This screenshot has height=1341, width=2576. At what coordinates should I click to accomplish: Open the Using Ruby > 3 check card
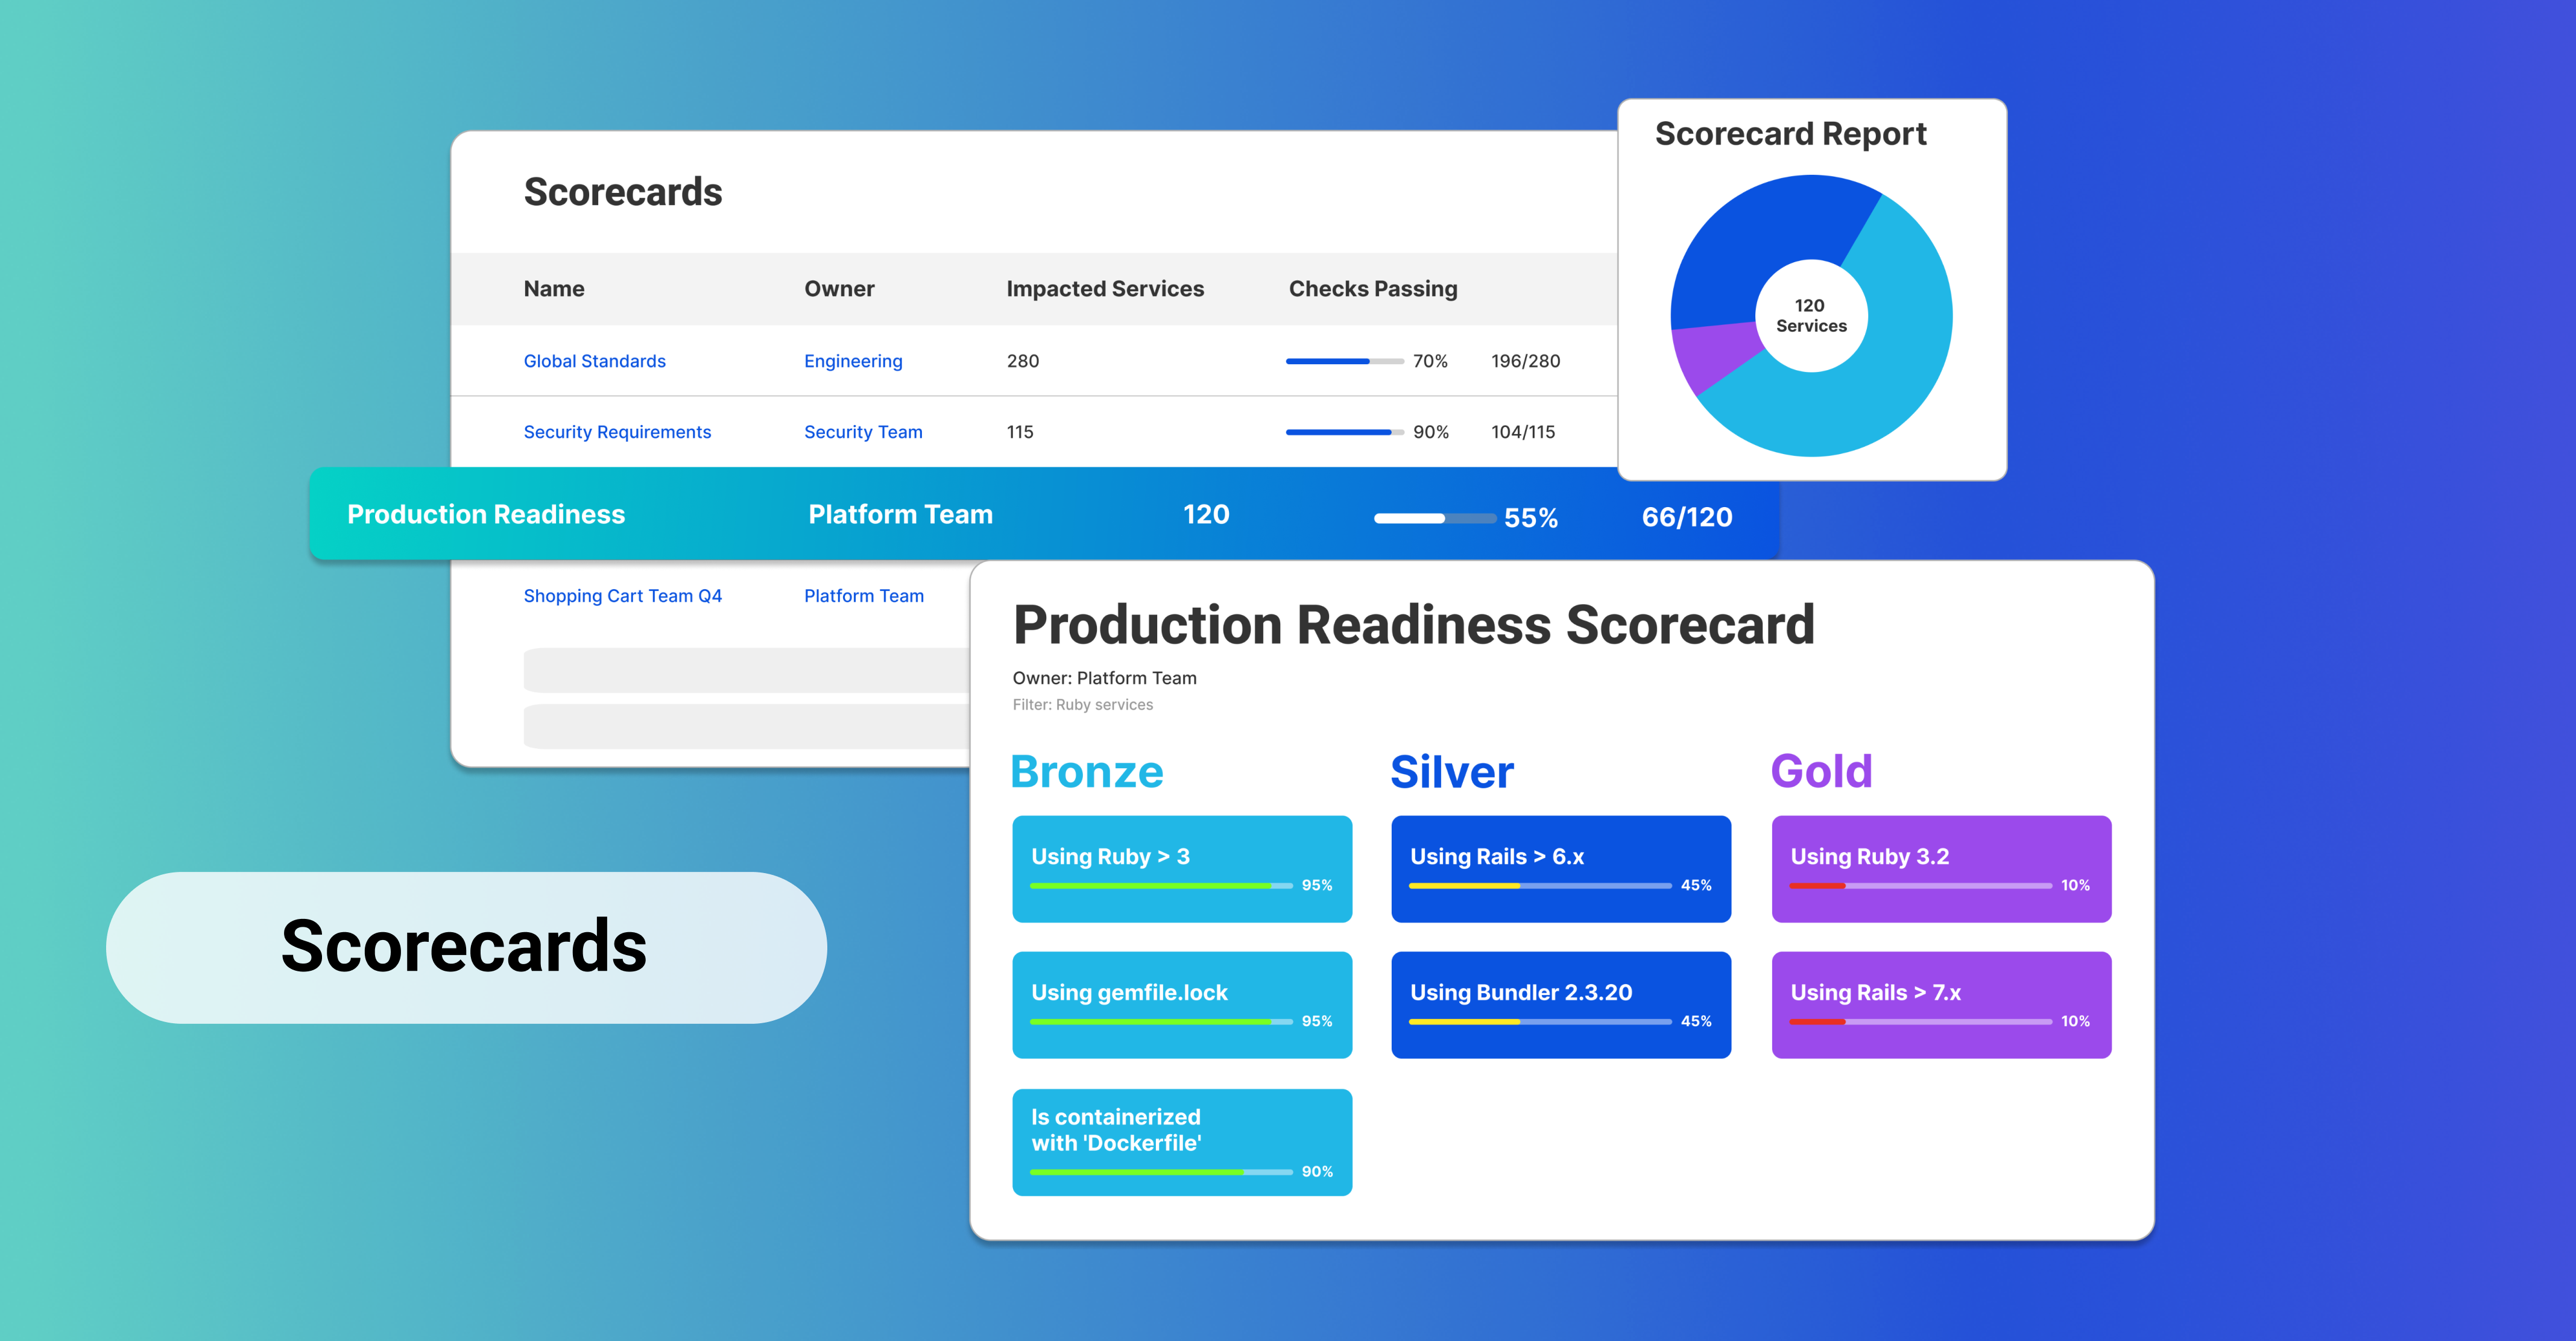click(x=1182, y=868)
